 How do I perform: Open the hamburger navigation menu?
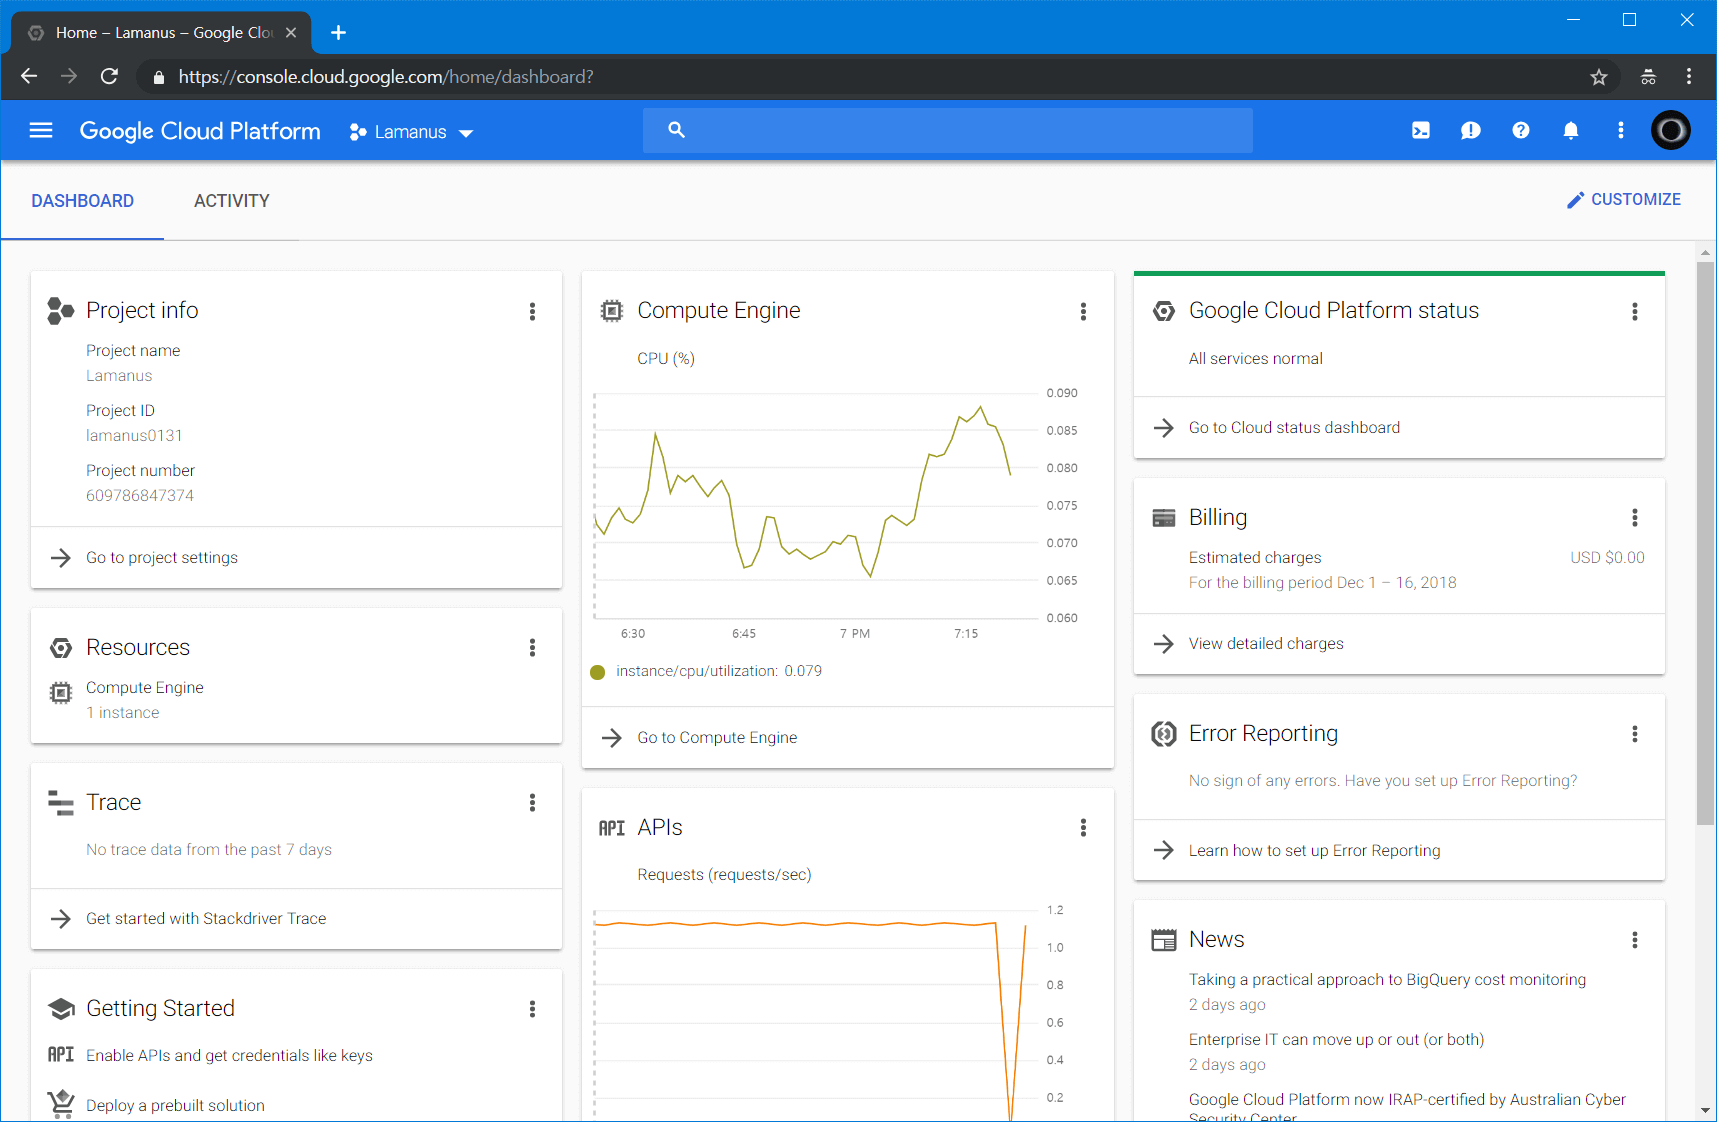coord(41,131)
